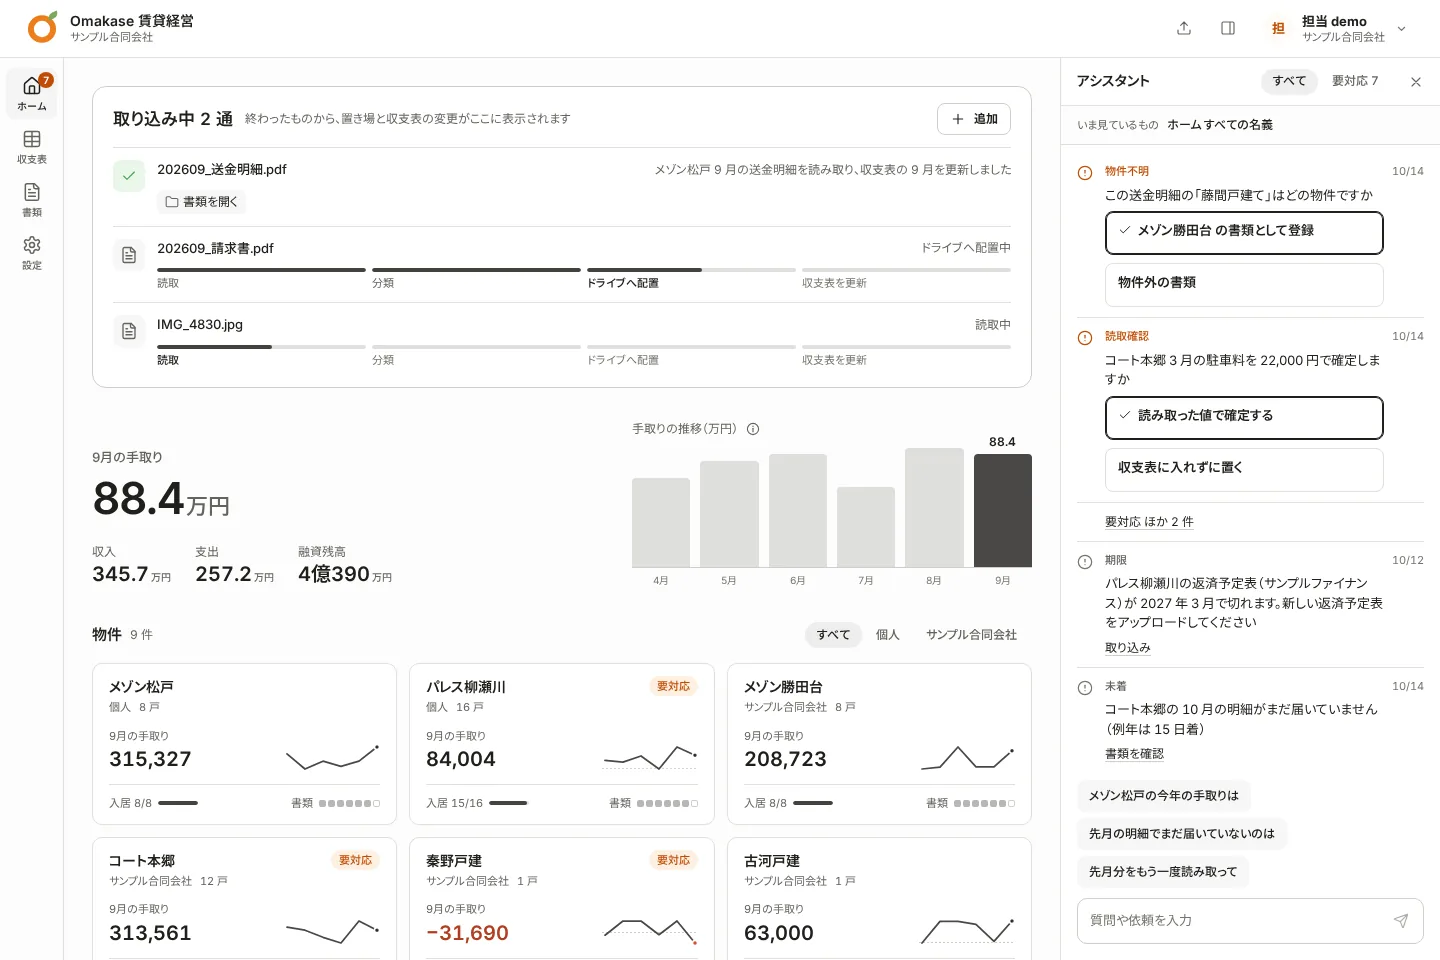Click the 9月 bar in the chart
Image resolution: width=1440 pixels, height=960 pixels.
click(x=1003, y=511)
